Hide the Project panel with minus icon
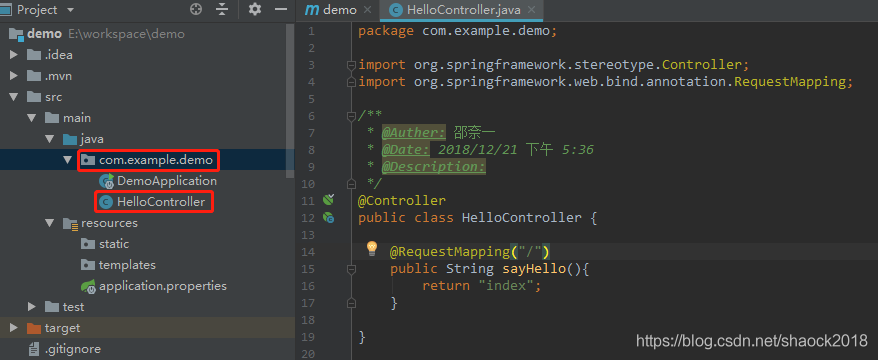Screen dimensions: 878x360 [281, 9]
